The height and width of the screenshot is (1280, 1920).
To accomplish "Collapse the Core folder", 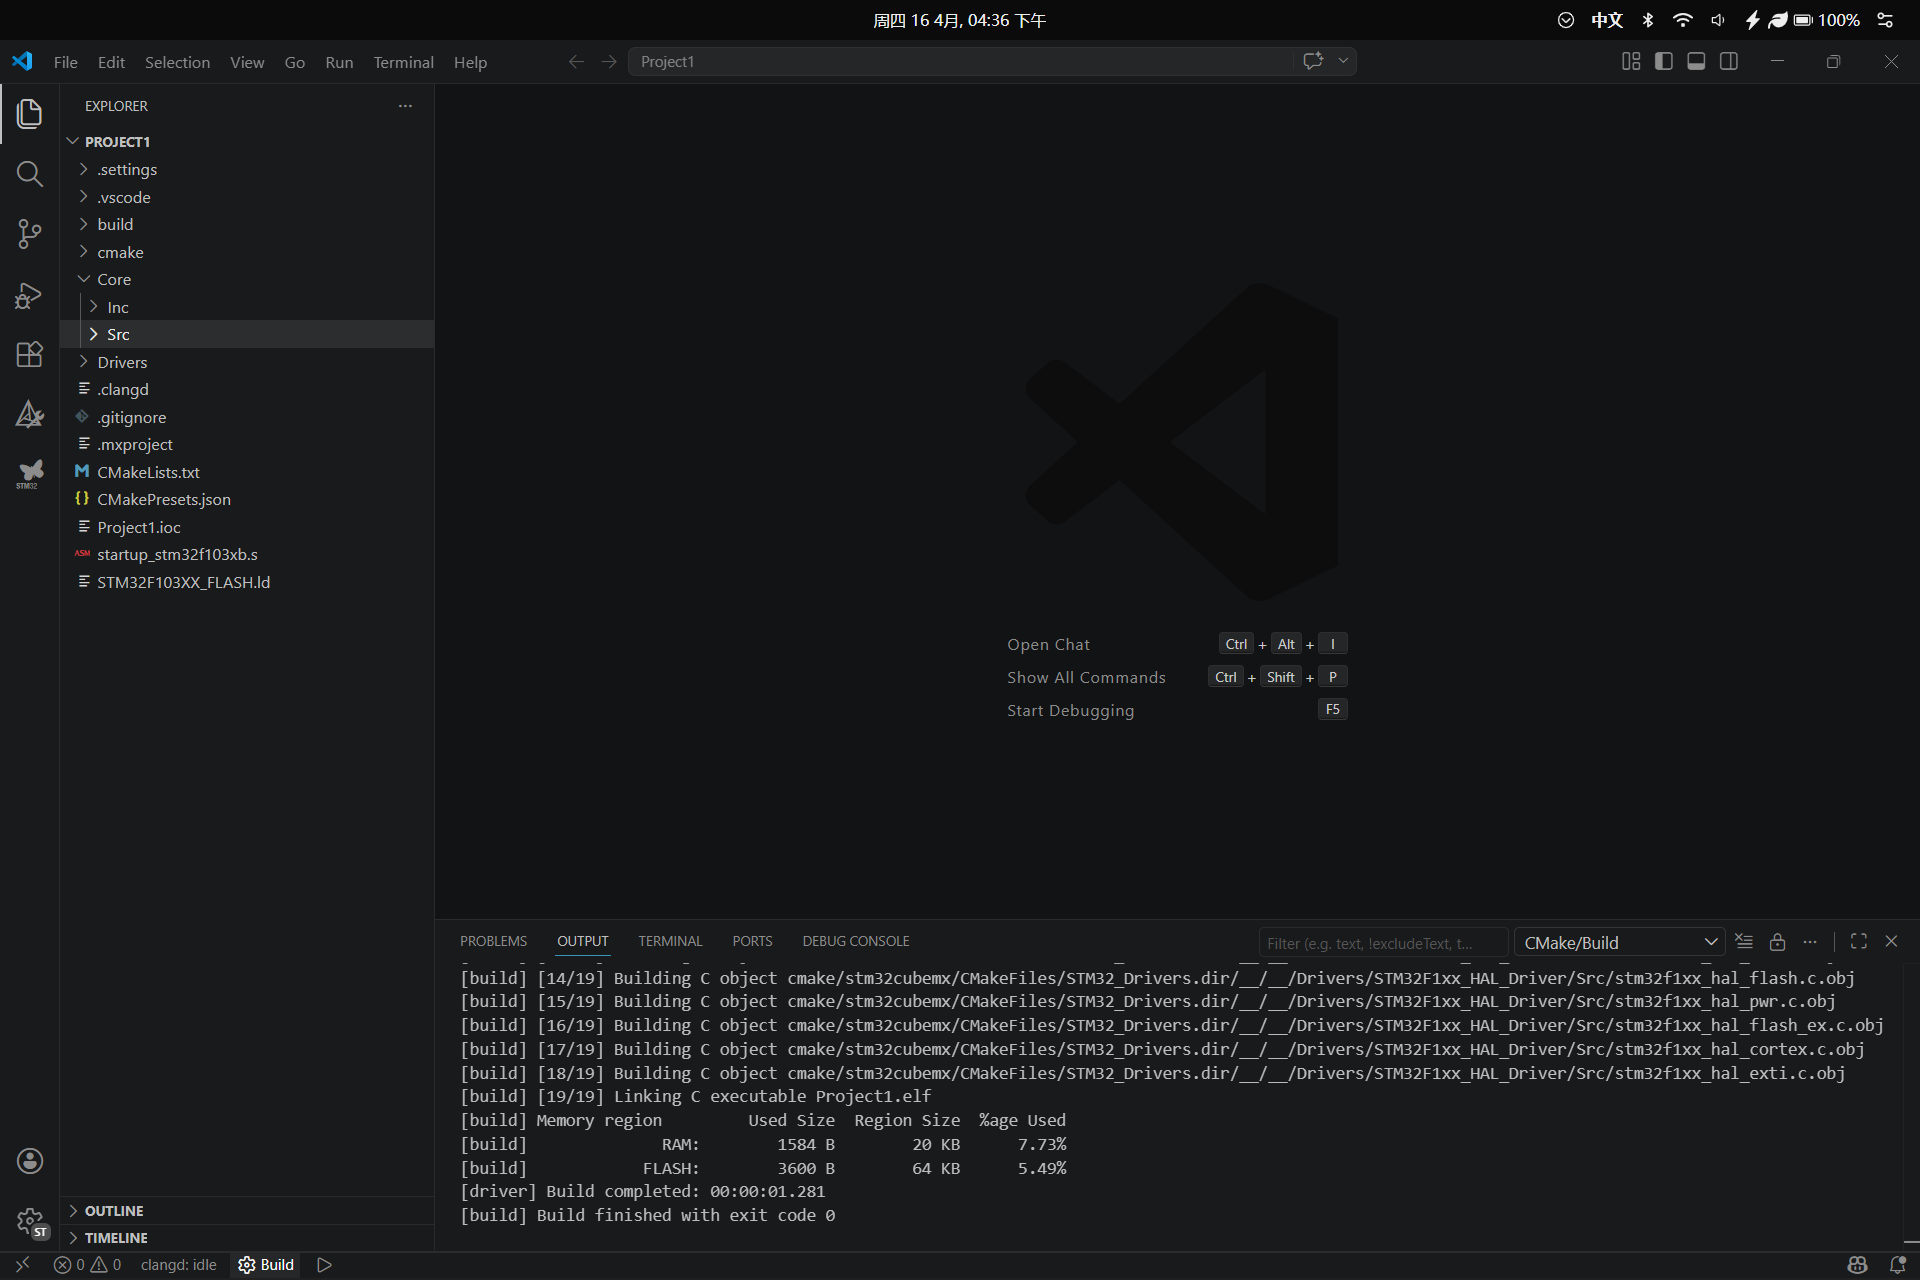I will [246, 279].
